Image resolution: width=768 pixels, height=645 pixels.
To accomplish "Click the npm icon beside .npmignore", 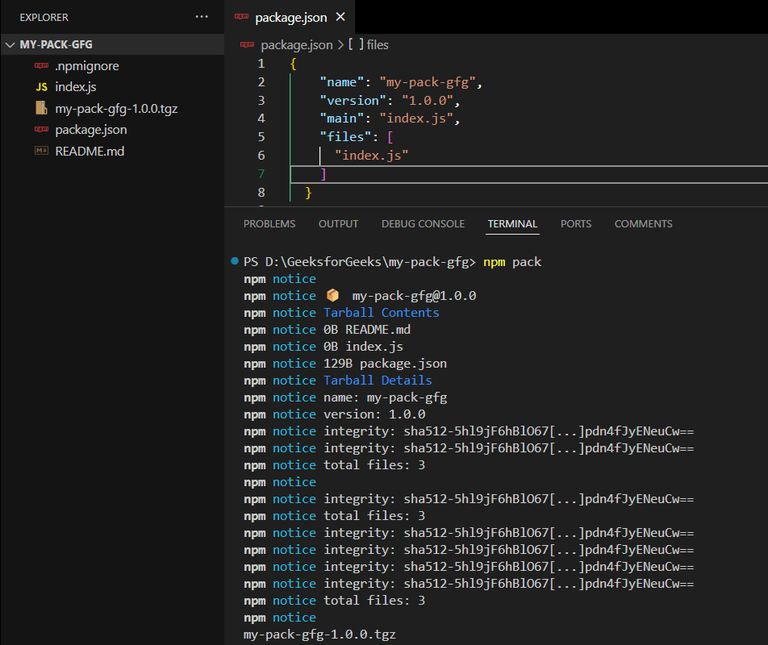I will (x=41, y=66).
